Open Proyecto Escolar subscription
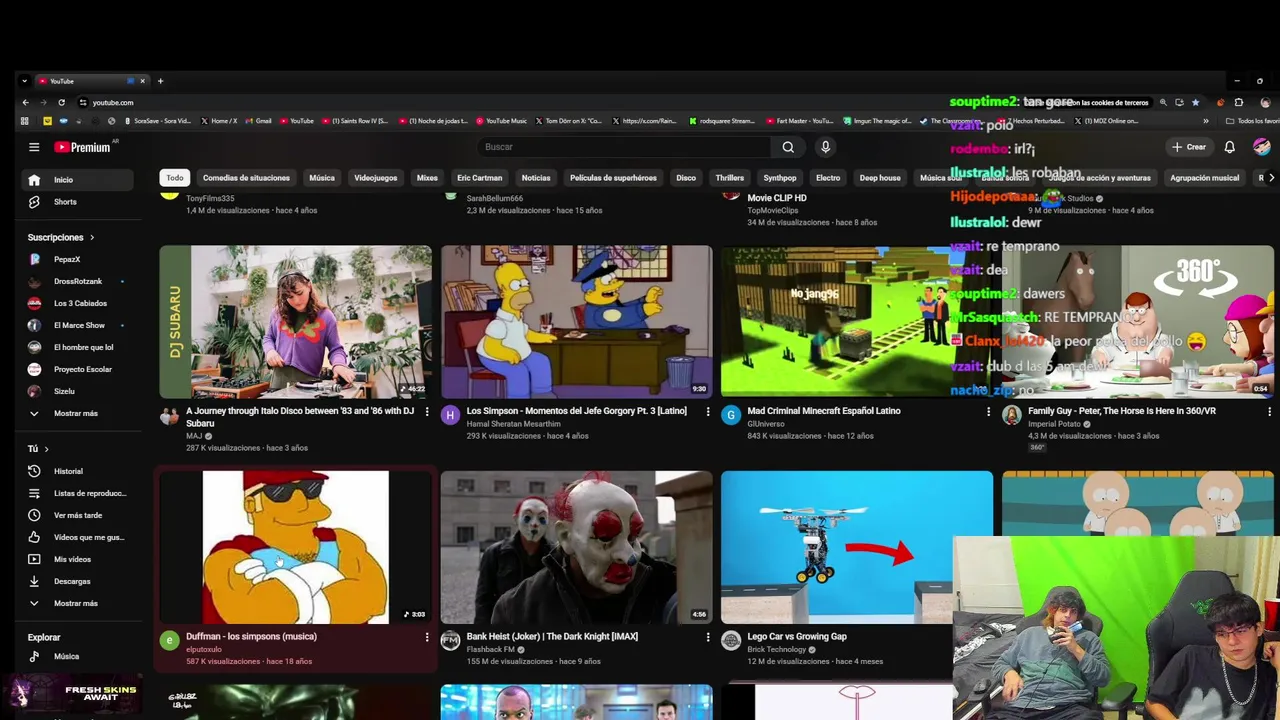This screenshot has height=720, width=1280. pos(79,369)
